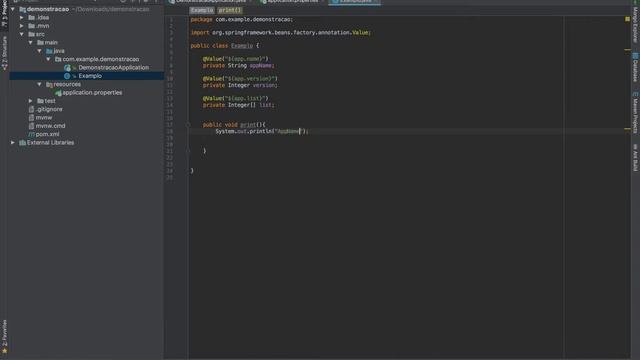This screenshot has width=640, height=360.
Task: Open the Structure tool window tab
Action: pyautogui.click(x=4, y=53)
